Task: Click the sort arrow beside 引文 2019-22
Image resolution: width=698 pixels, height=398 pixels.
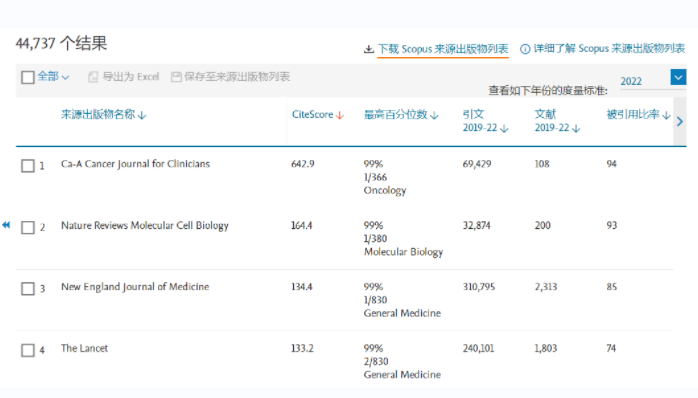Action: pos(504,129)
